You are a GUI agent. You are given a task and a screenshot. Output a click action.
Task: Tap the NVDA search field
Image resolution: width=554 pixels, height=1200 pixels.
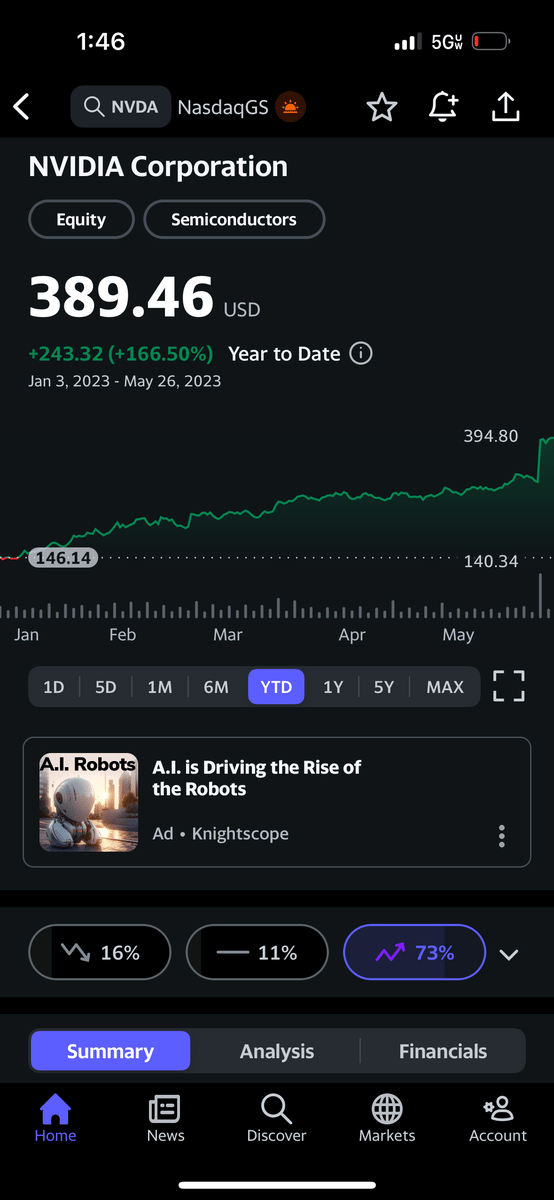pos(120,107)
